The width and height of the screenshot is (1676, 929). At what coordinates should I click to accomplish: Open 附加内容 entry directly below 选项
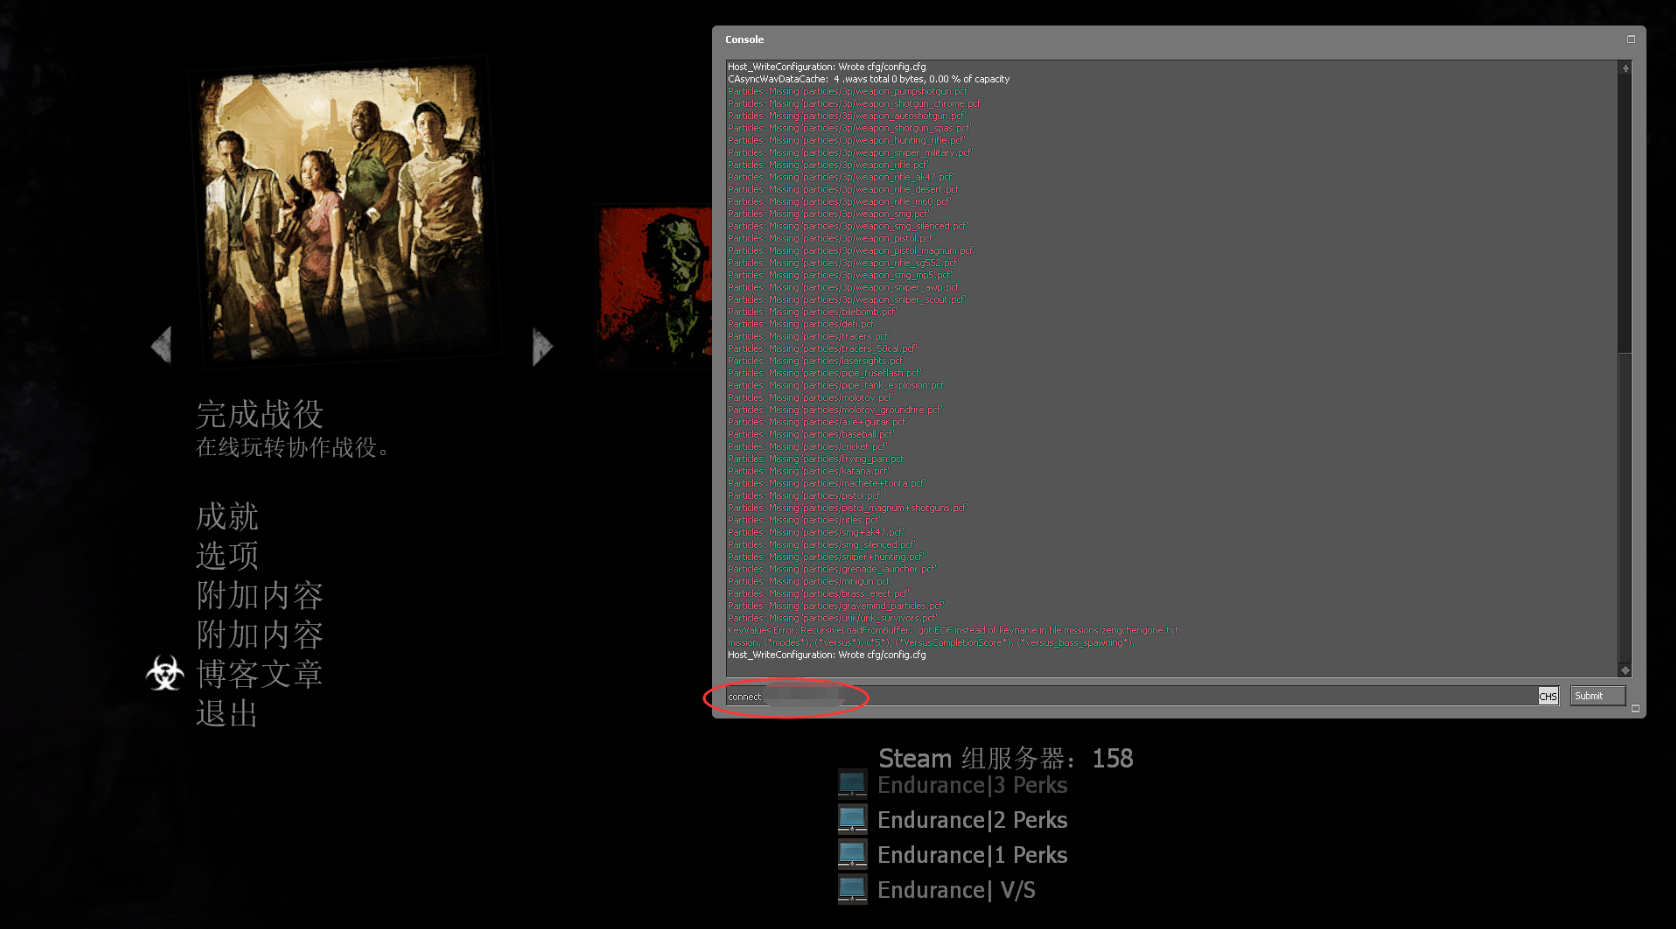[x=260, y=595]
